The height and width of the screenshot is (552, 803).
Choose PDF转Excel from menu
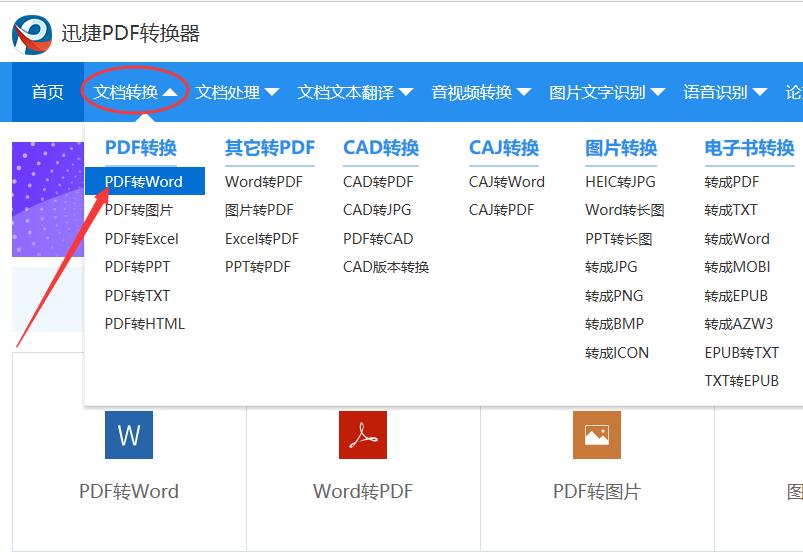(x=142, y=239)
